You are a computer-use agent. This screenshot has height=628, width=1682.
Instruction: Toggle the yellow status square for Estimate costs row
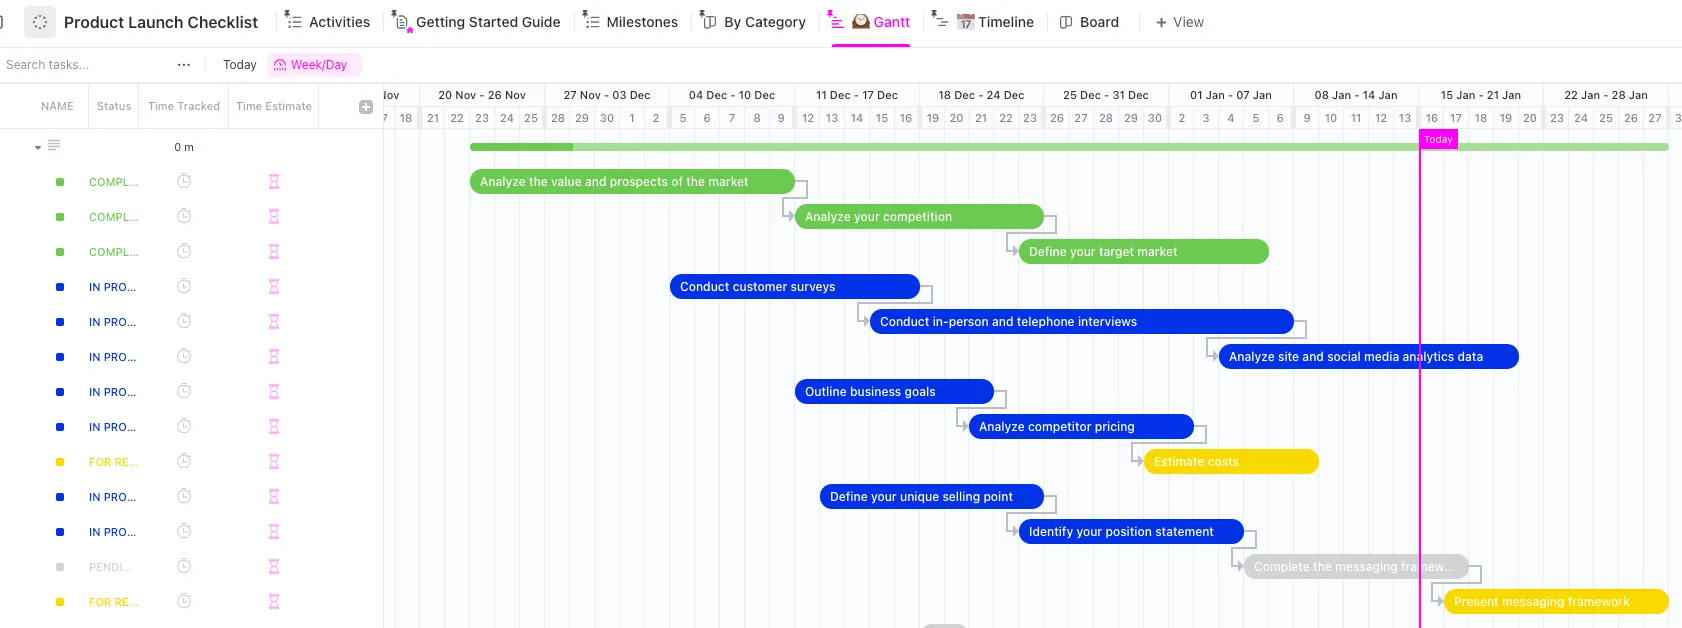point(60,462)
